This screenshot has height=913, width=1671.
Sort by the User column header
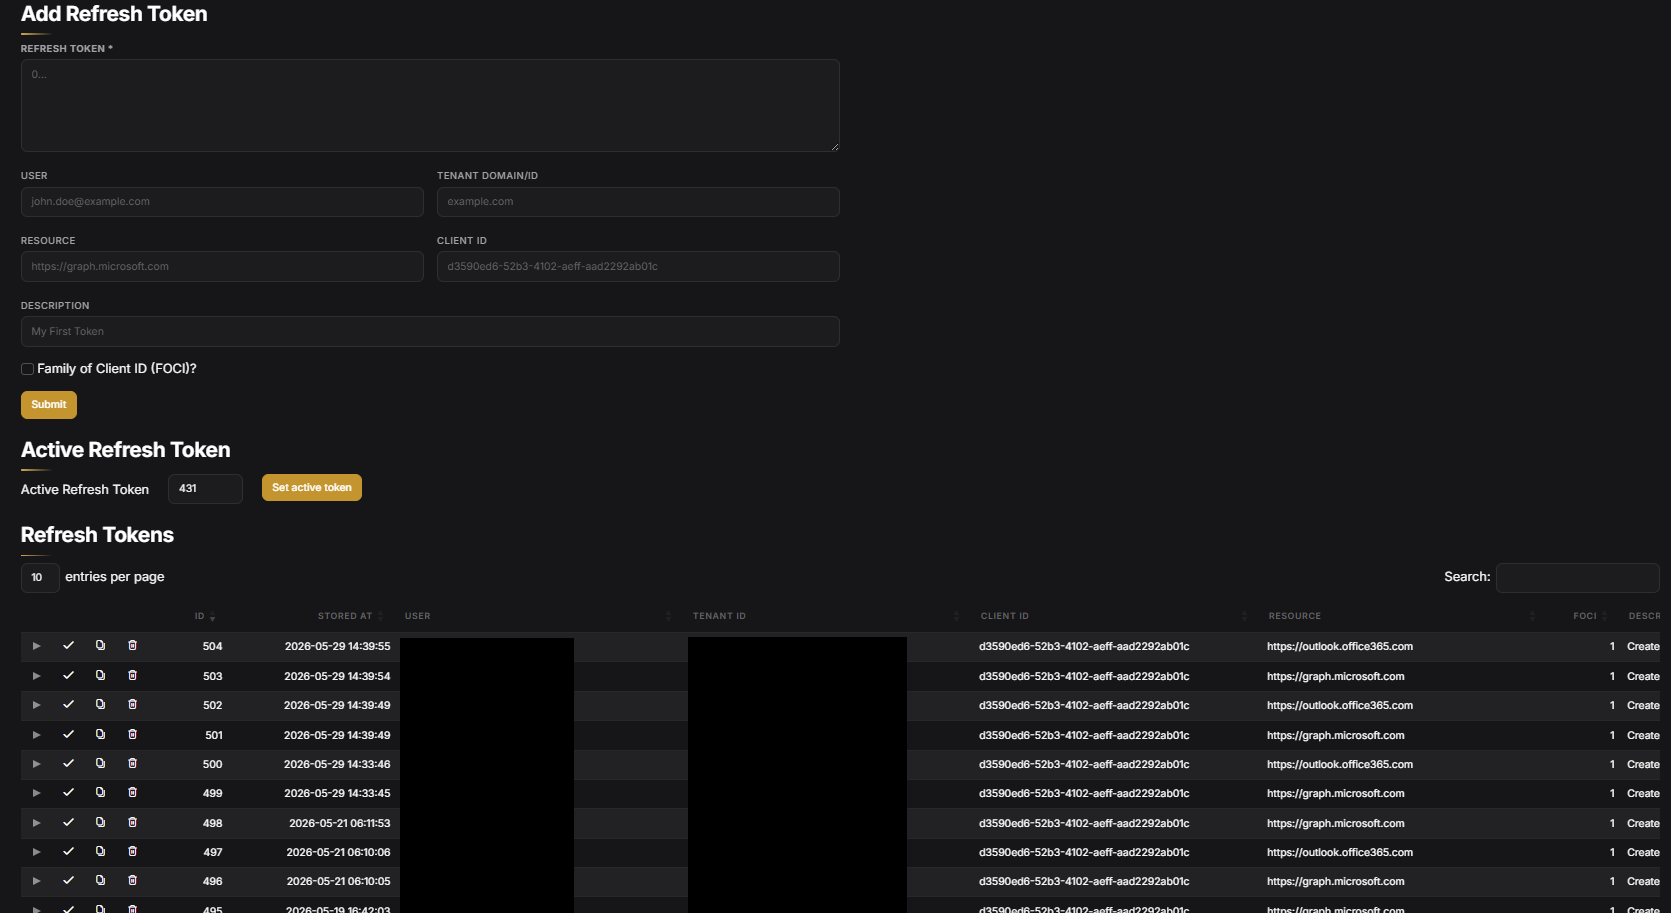pyautogui.click(x=417, y=616)
